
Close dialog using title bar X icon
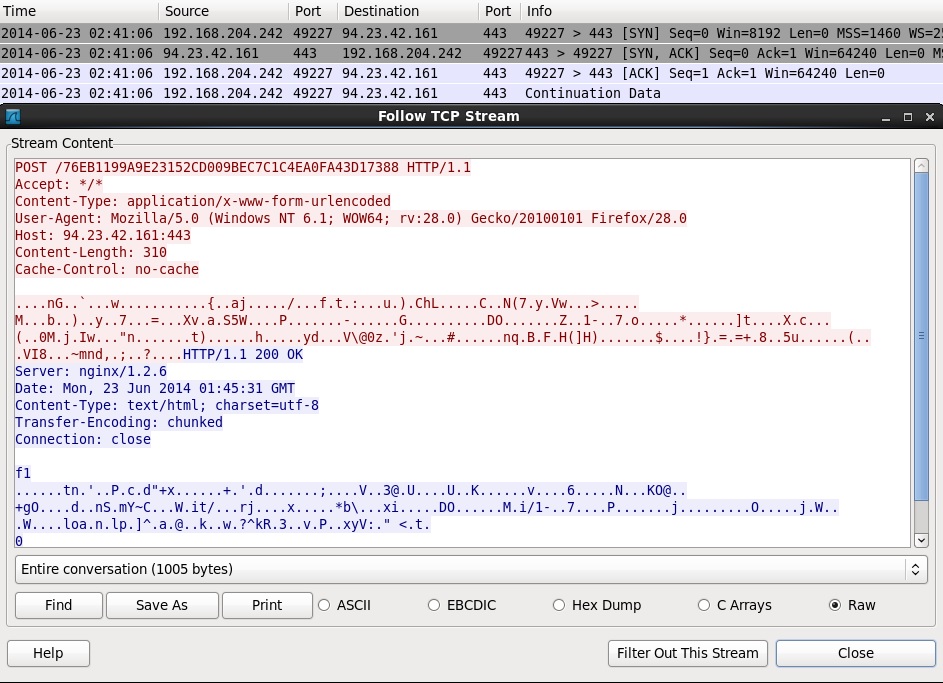(x=928, y=116)
